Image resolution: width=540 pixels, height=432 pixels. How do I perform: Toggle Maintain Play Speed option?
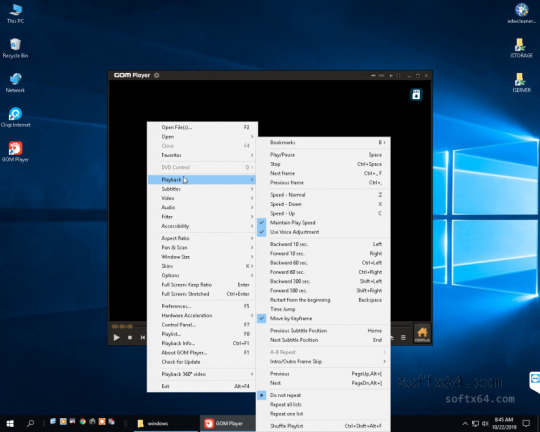[x=323, y=223]
